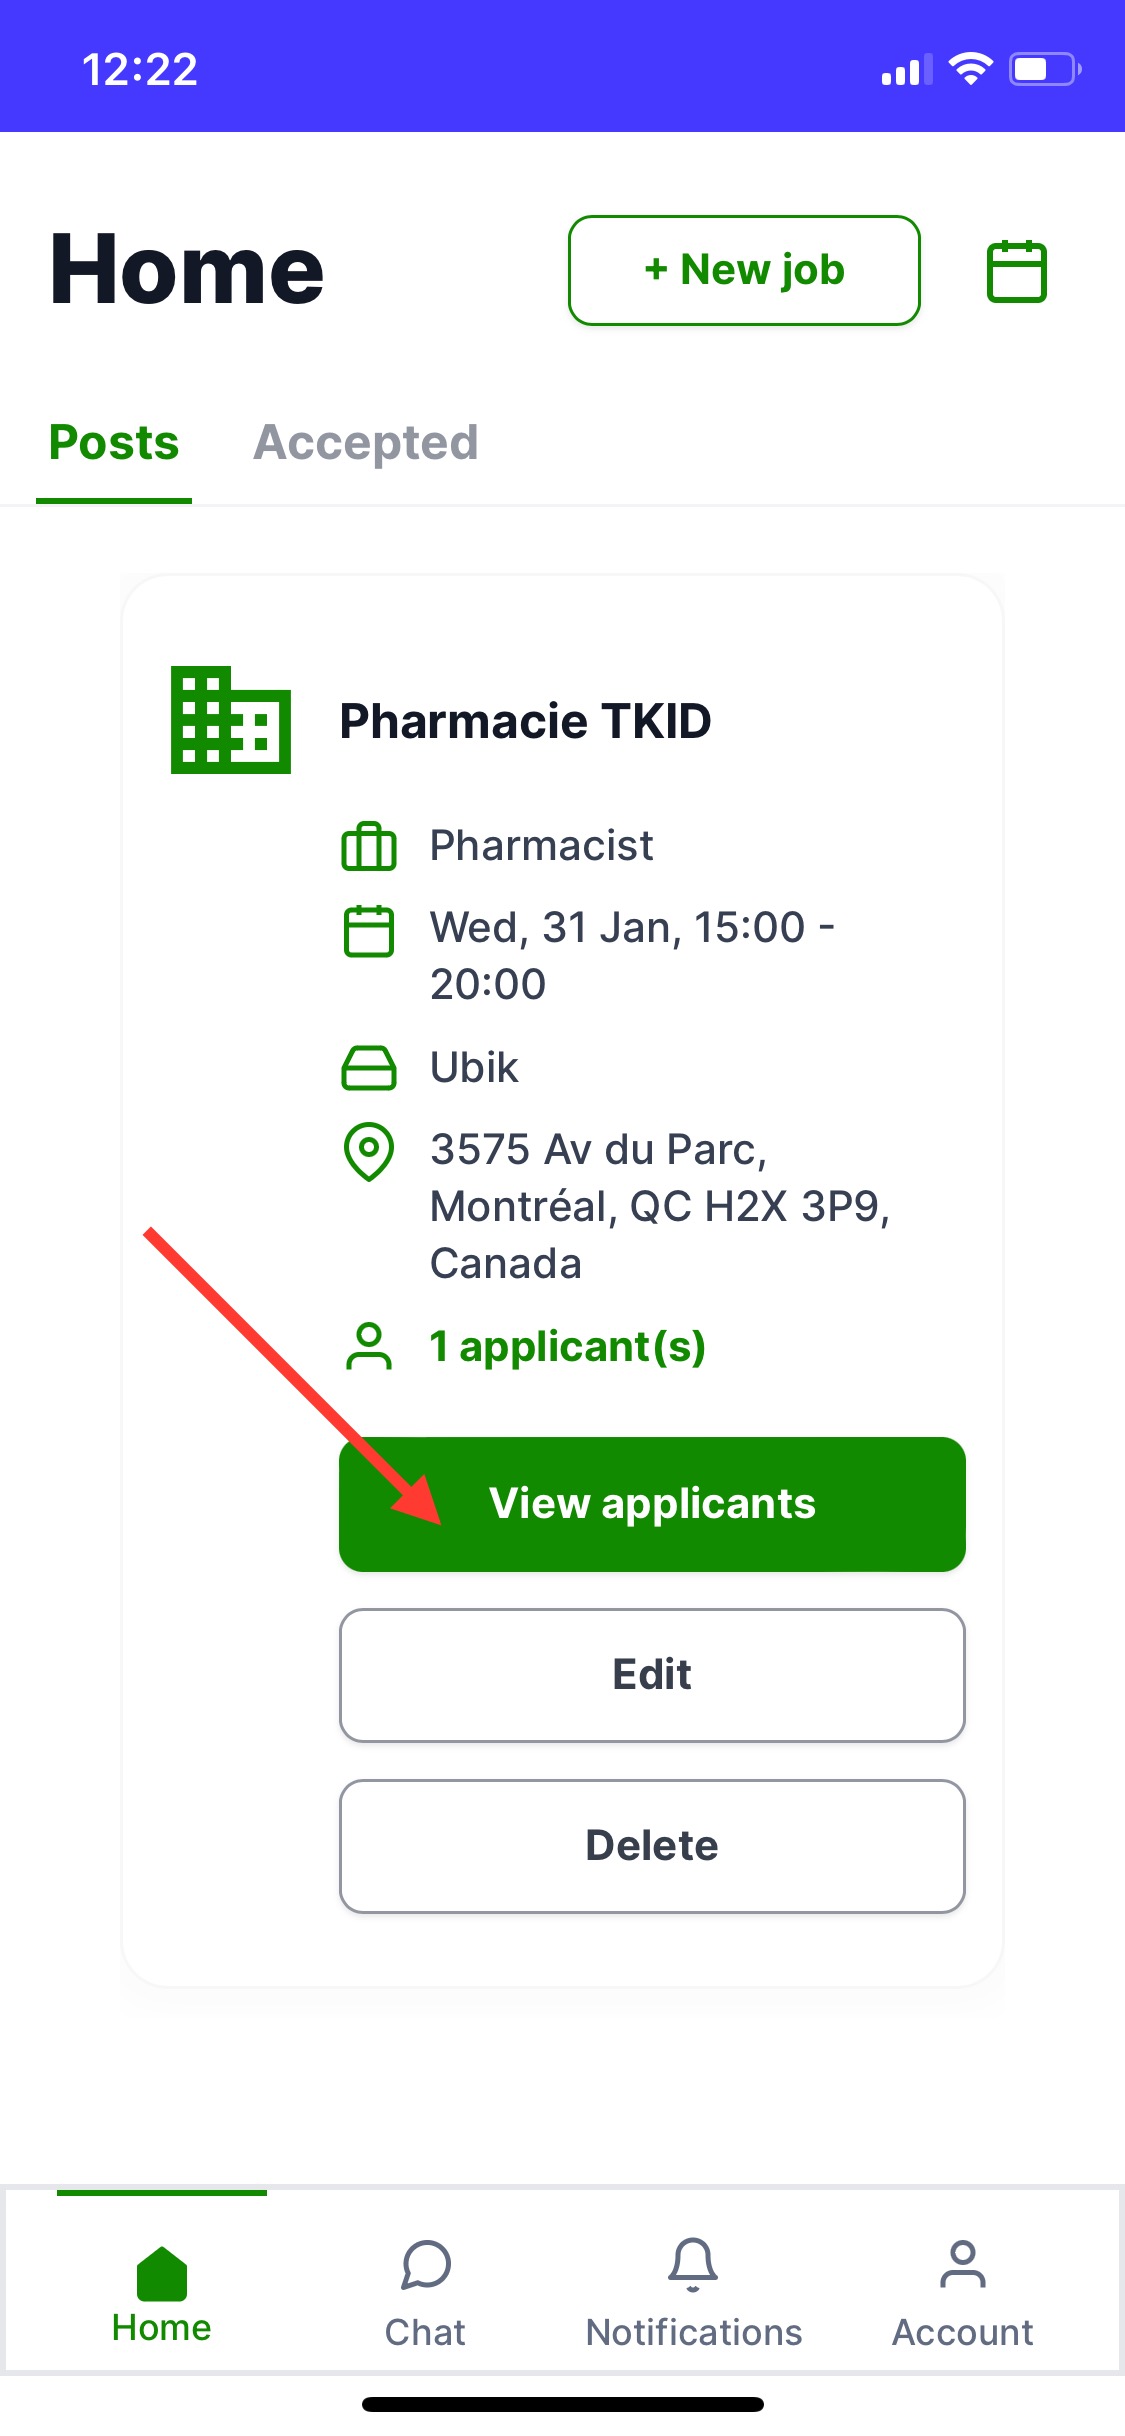Select the Posts tab
Image resolution: width=1125 pixels, height=2436 pixels.
(x=114, y=443)
